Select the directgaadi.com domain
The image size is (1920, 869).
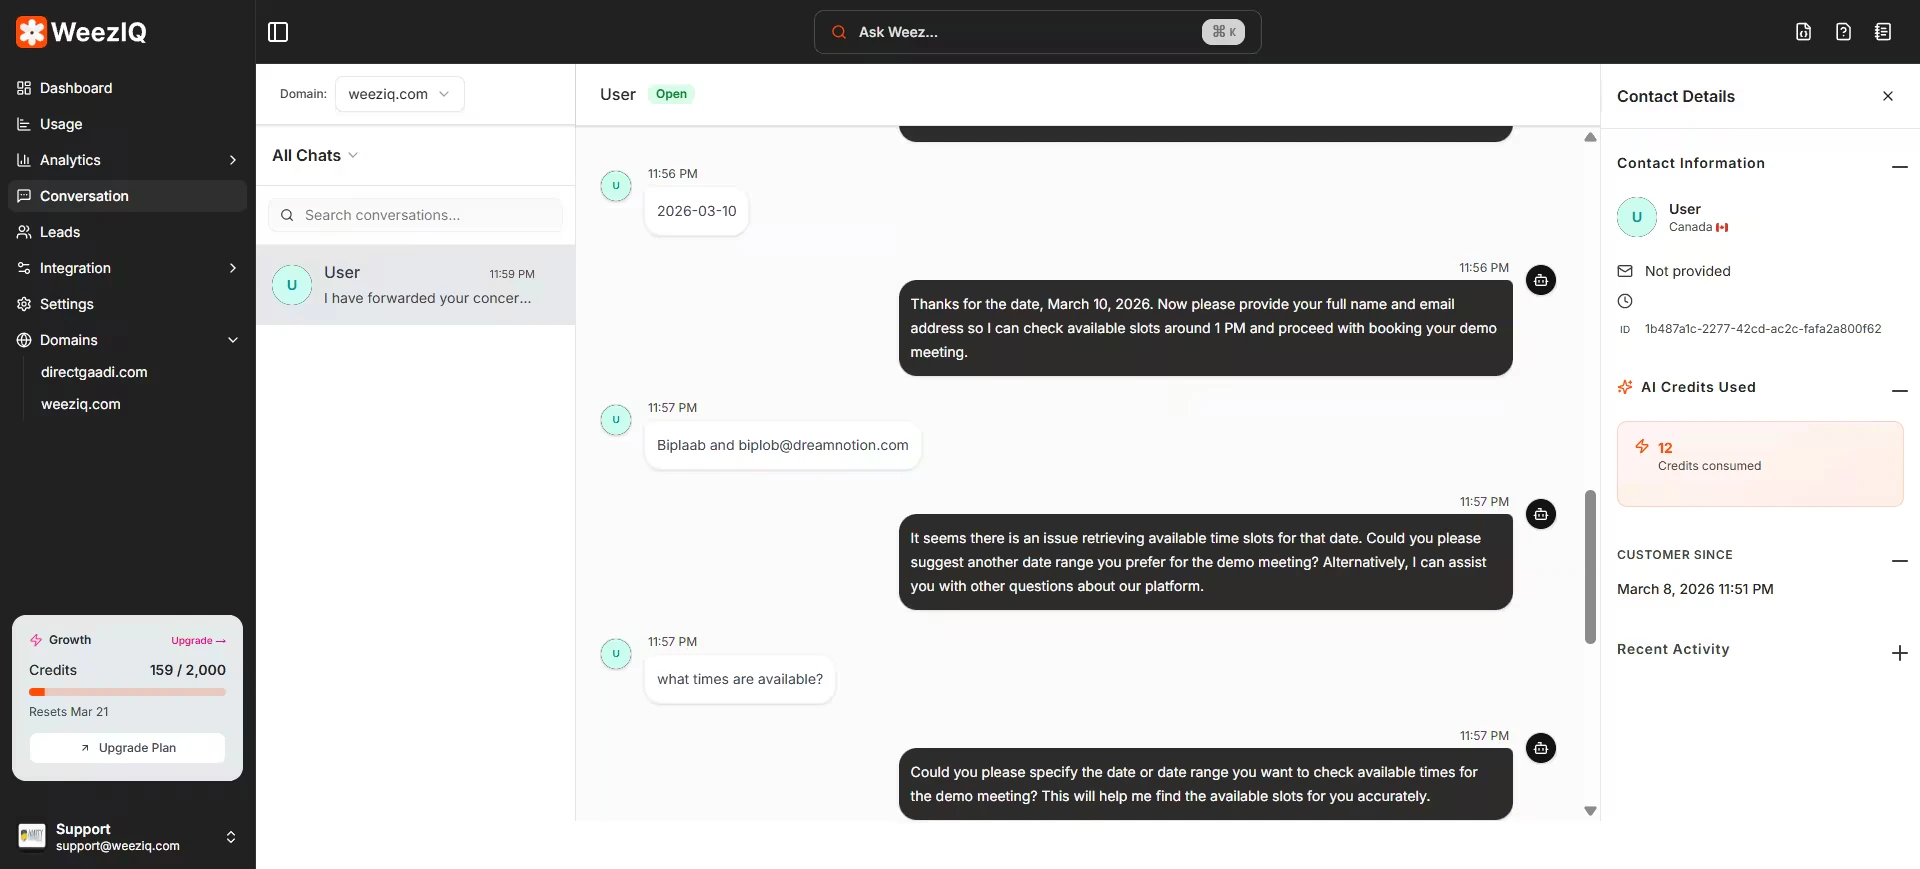tap(94, 372)
